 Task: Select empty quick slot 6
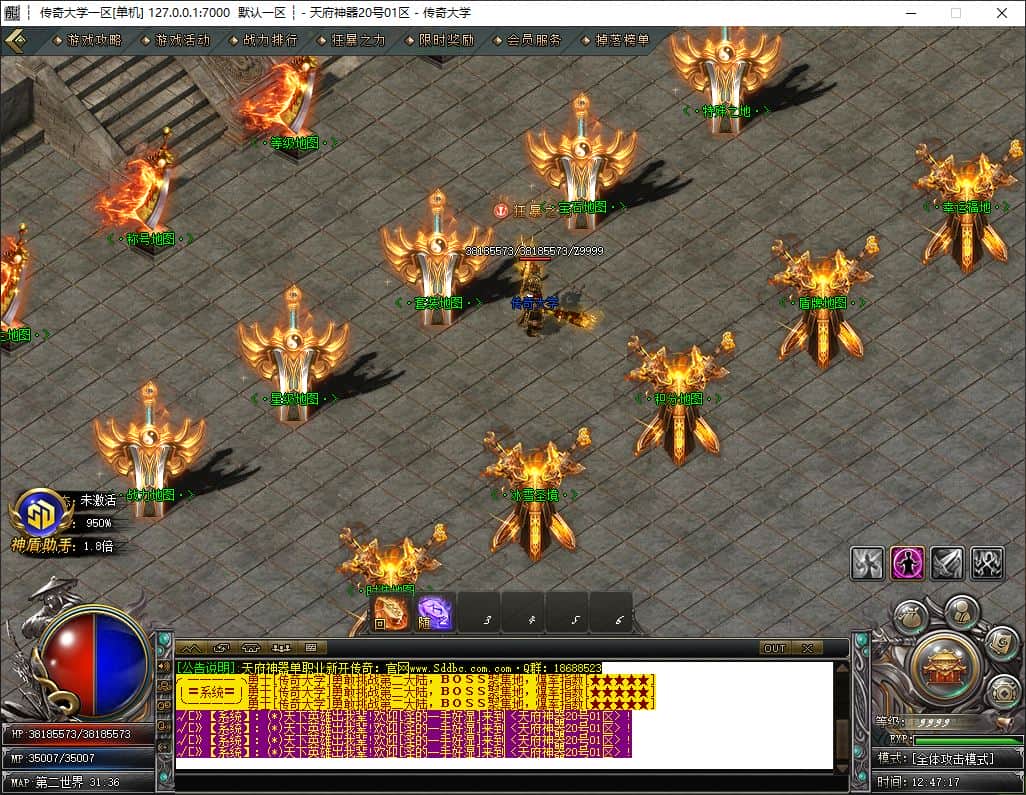point(612,614)
